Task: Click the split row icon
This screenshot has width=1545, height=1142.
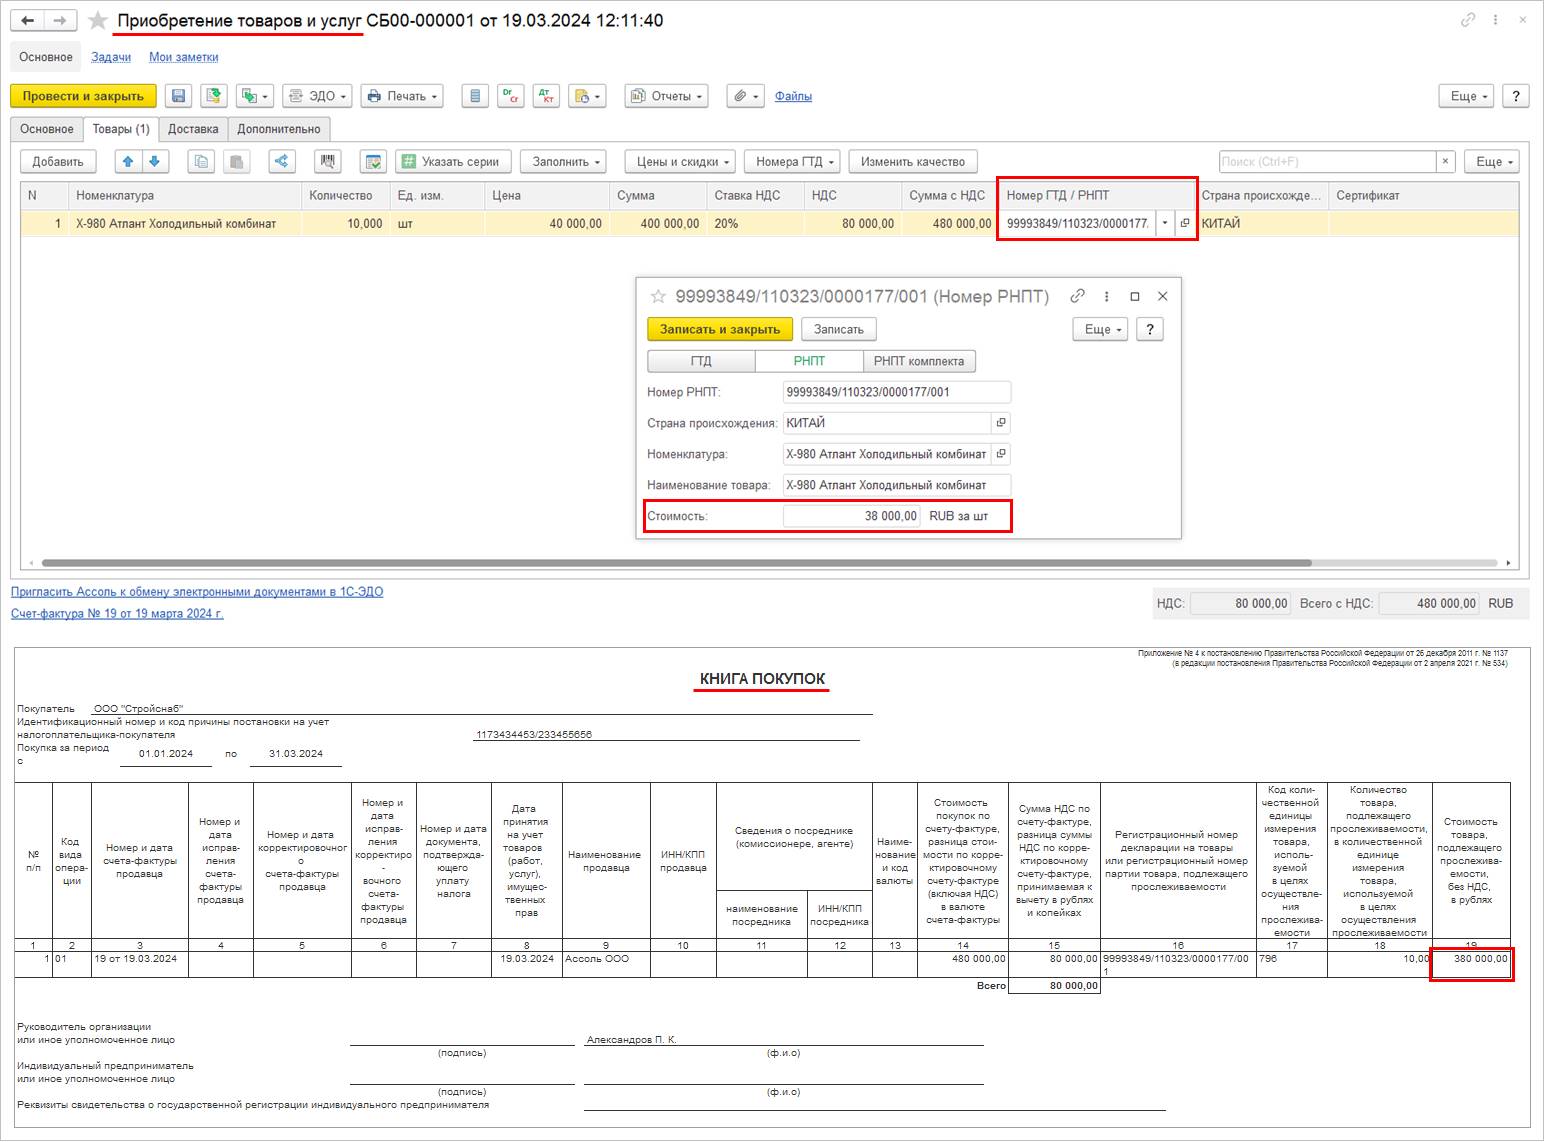Action: click(x=281, y=162)
